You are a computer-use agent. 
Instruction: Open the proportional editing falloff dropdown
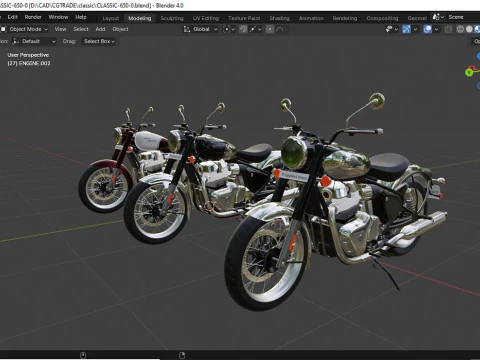click(282, 29)
